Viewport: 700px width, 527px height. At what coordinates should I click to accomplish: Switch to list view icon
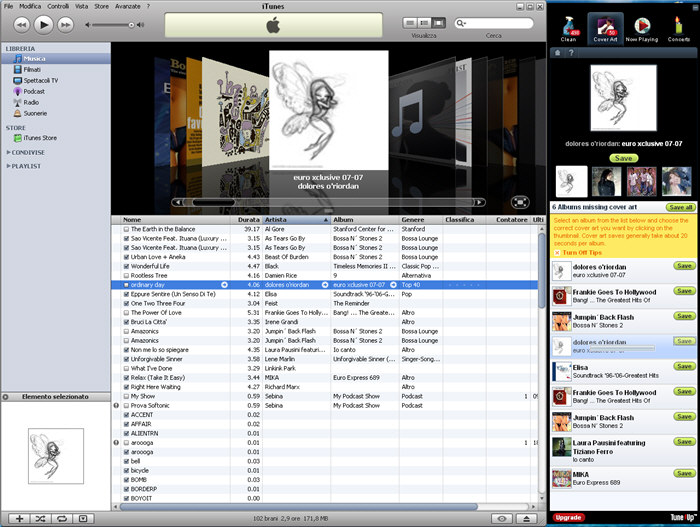(x=410, y=23)
